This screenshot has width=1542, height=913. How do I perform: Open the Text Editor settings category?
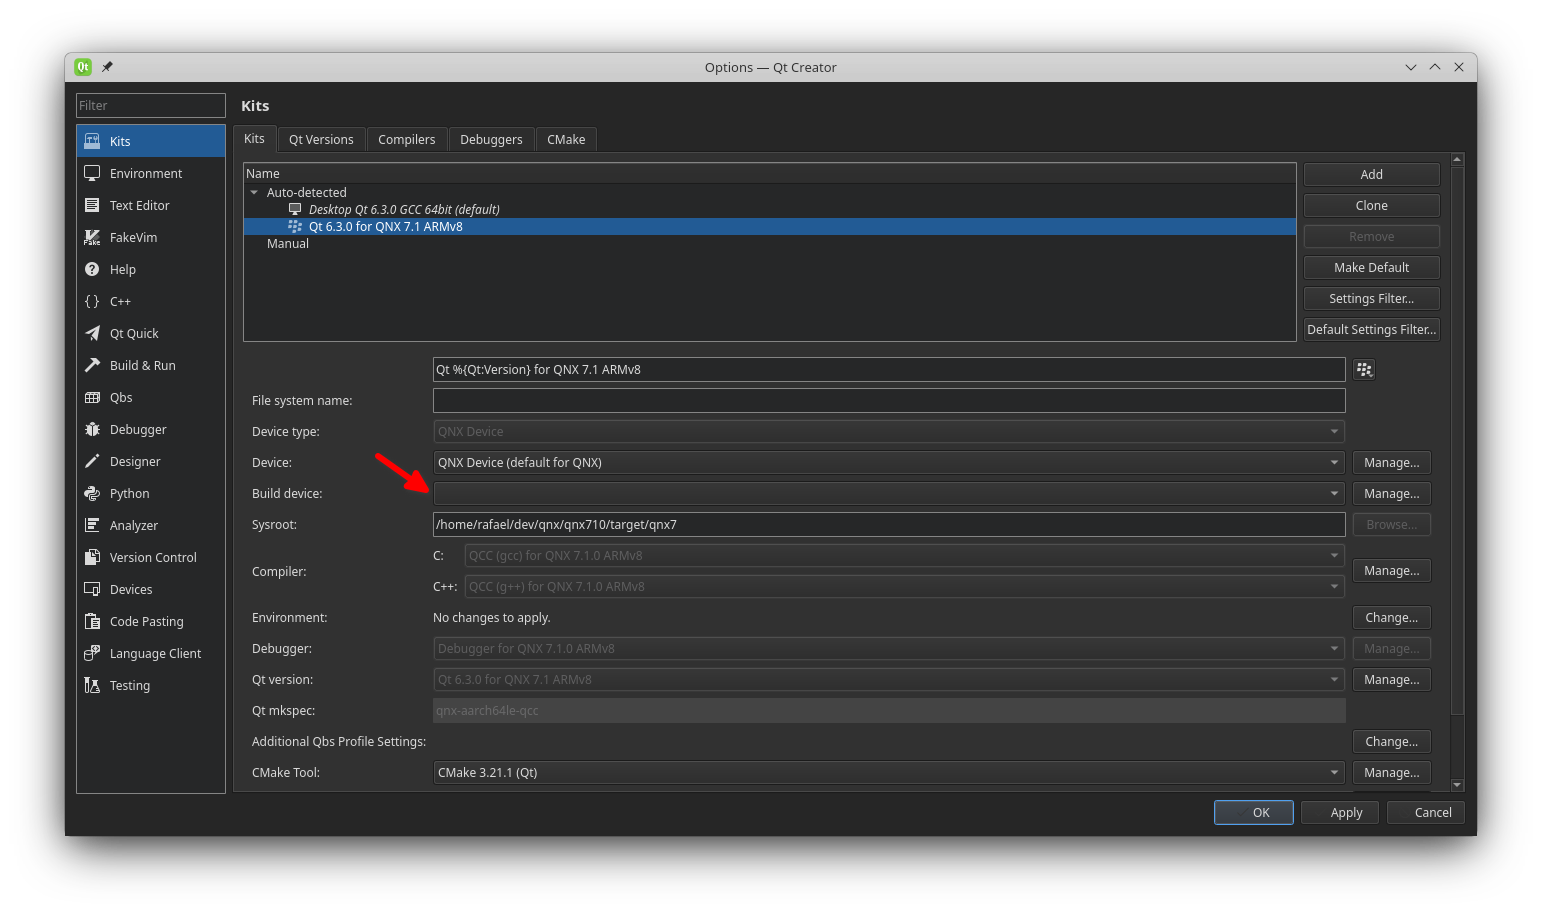tap(151, 205)
